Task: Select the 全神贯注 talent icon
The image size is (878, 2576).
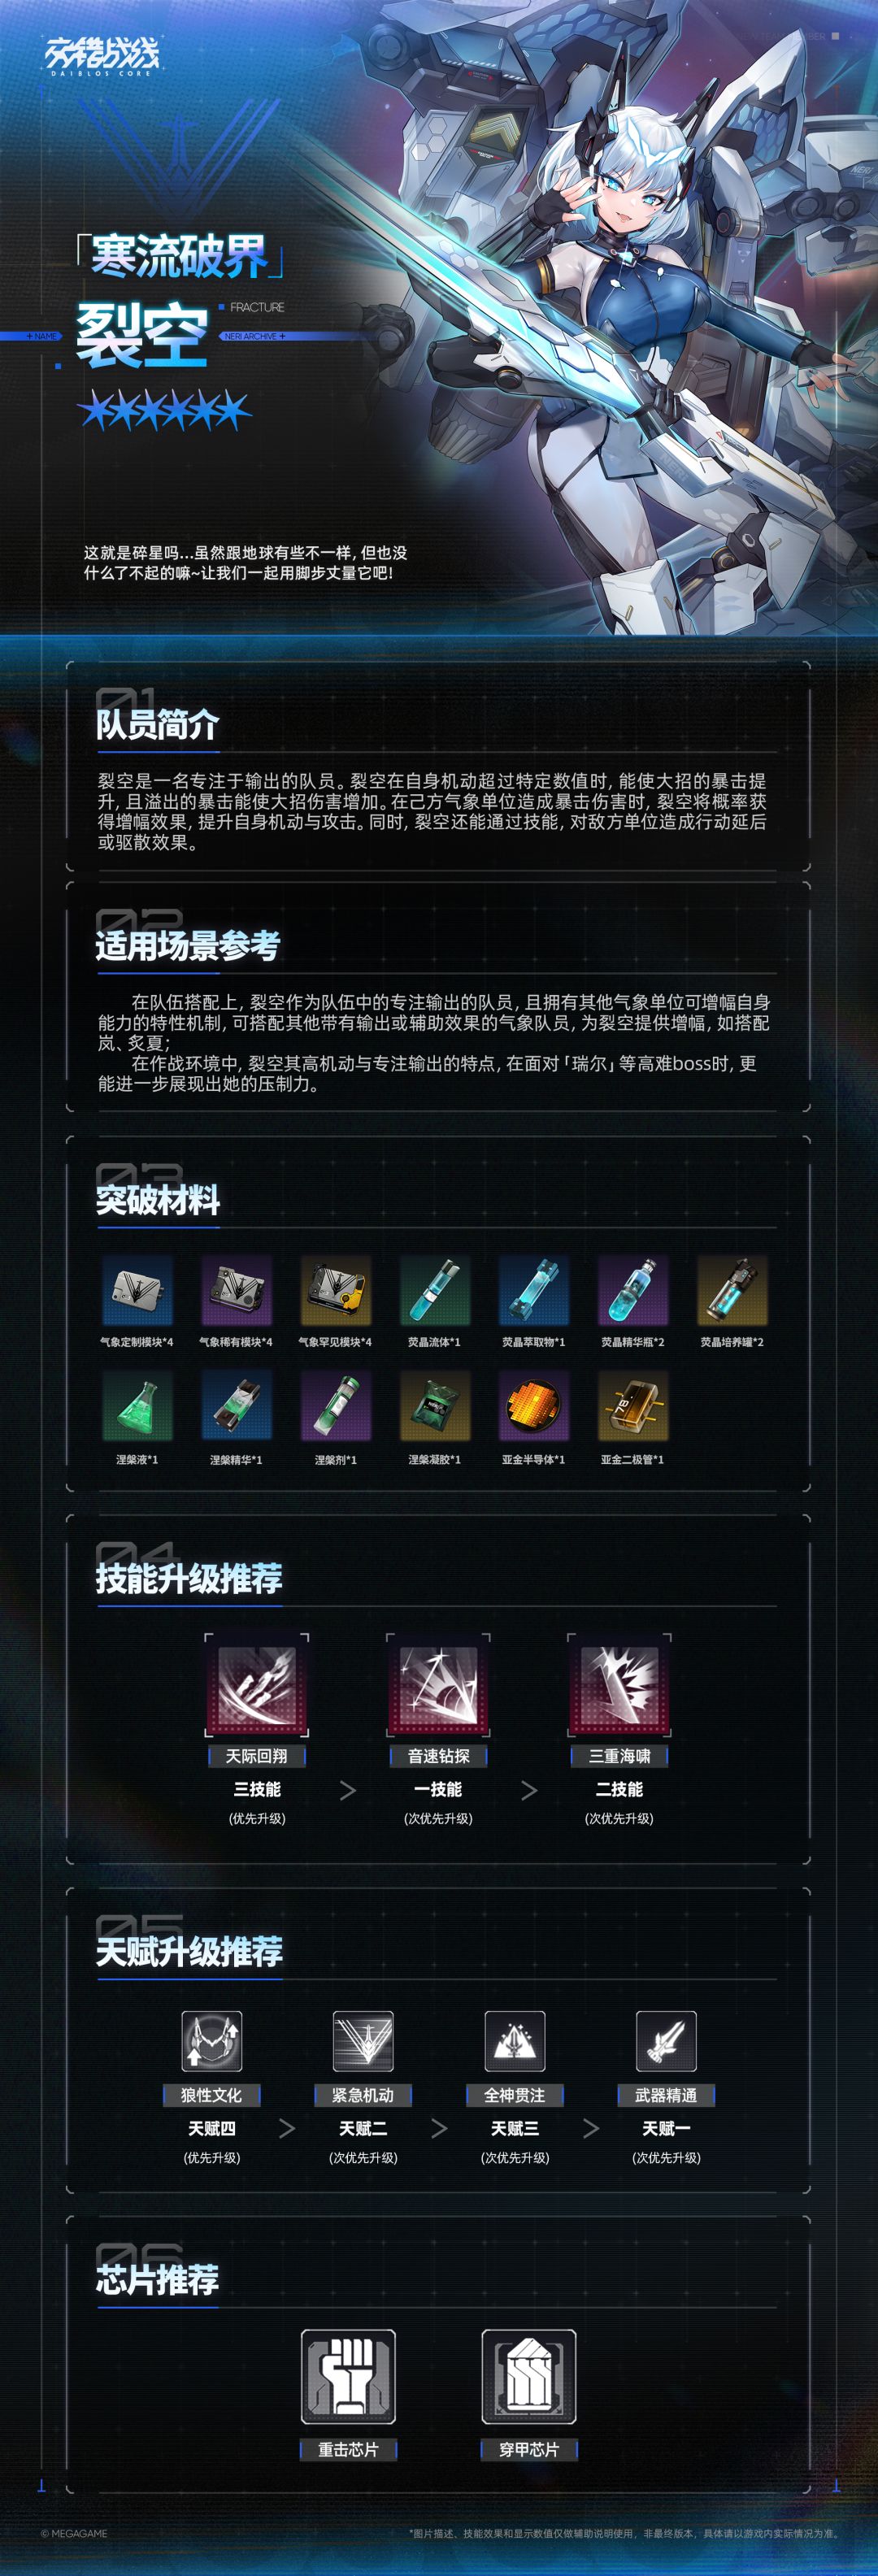Action: [515, 2041]
